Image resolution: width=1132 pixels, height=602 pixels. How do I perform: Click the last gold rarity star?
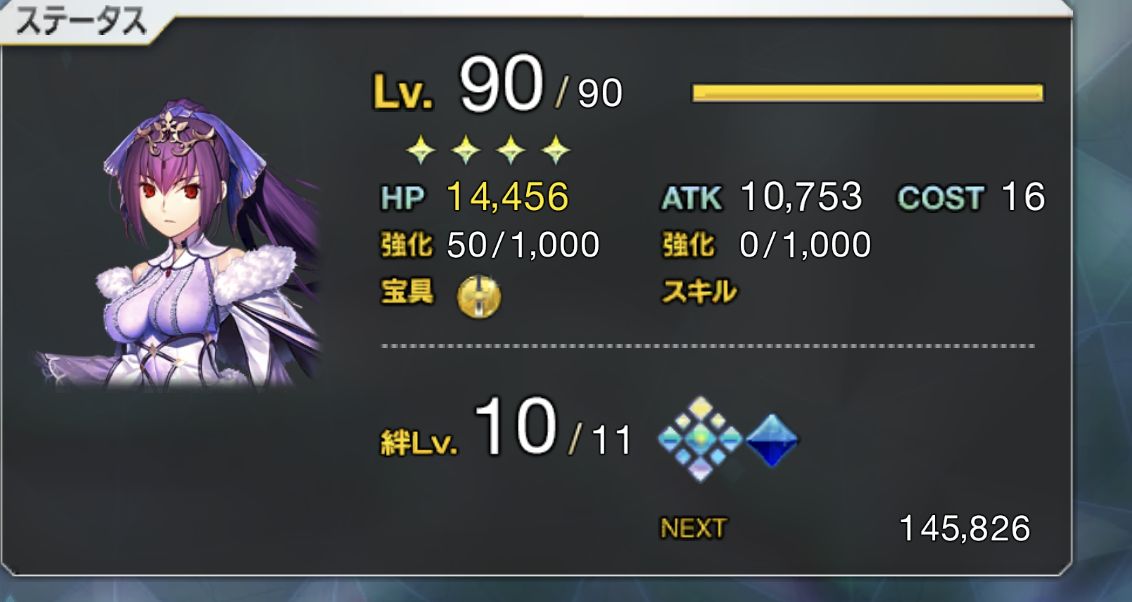click(x=556, y=150)
